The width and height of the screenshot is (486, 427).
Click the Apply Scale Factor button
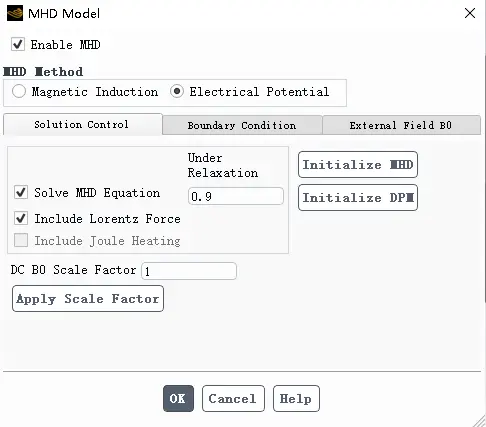pos(88,298)
